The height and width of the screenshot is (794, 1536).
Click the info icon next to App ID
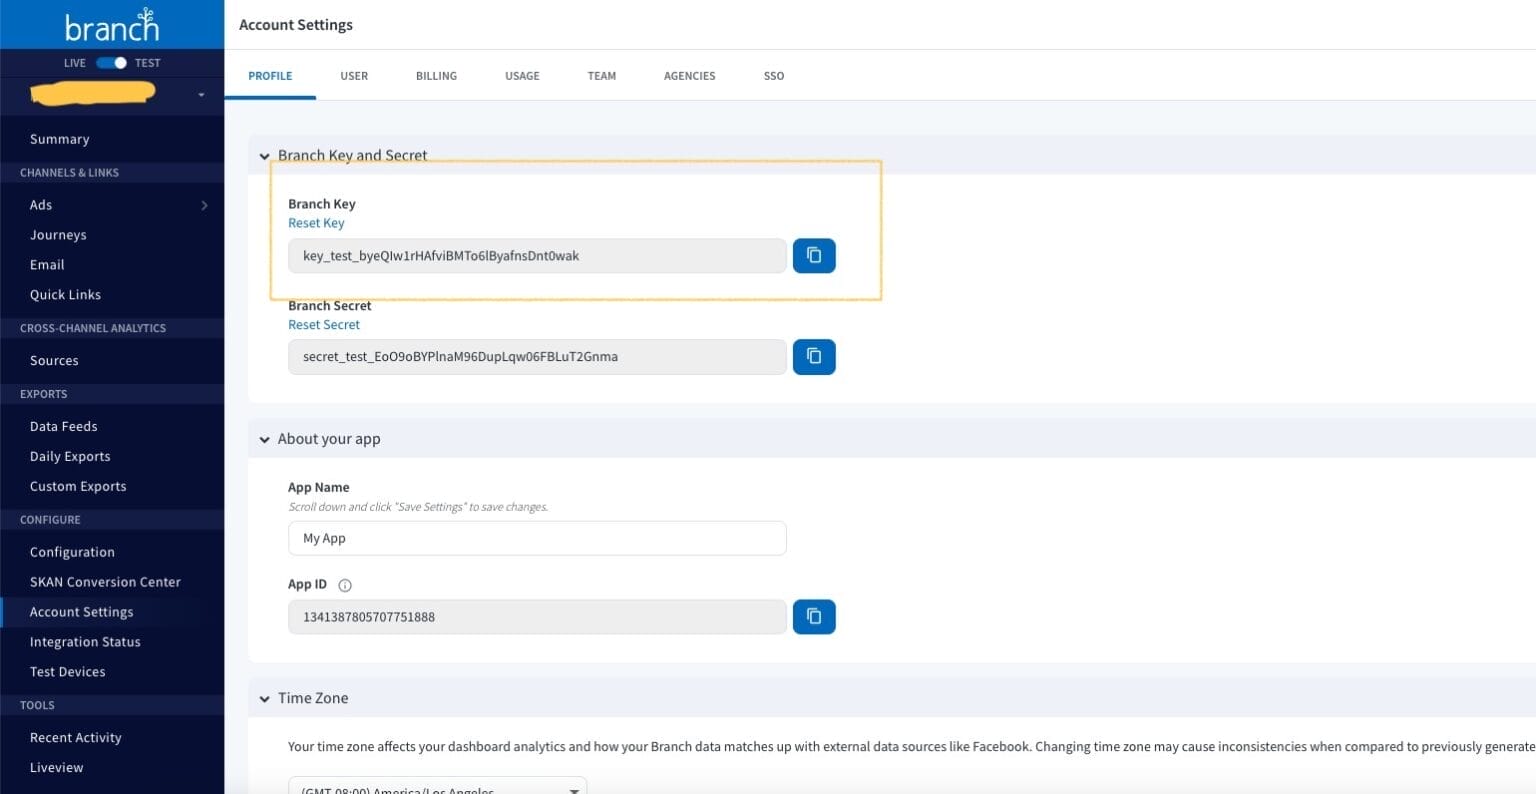point(345,585)
